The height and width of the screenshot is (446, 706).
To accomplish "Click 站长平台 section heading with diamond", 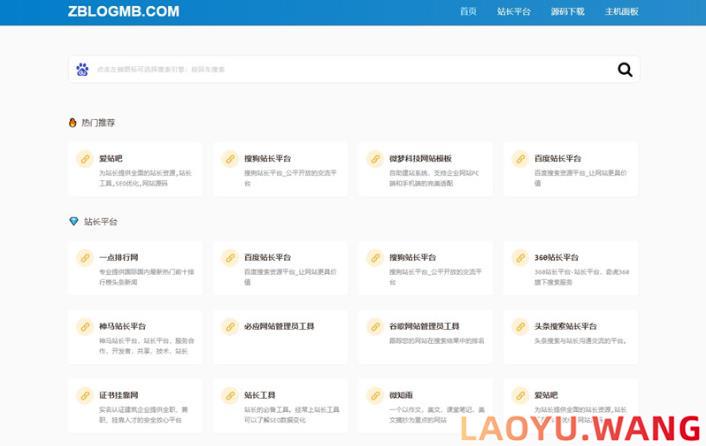I will coord(100,221).
